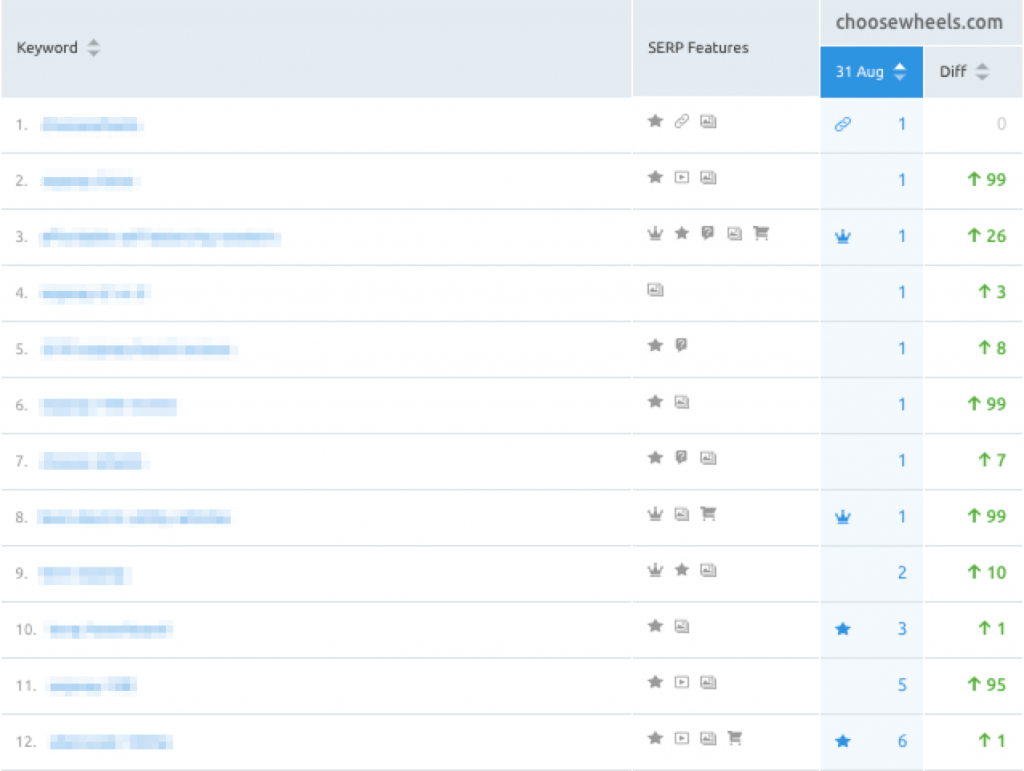Click the blue link icon beside position 1
Screen dimensions: 1024x771
point(843,124)
